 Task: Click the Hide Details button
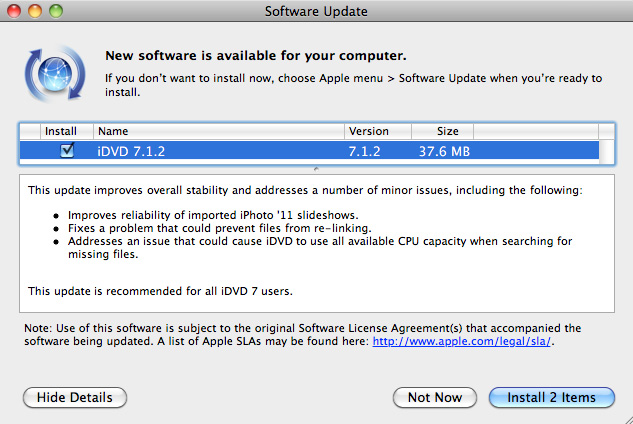coord(75,397)
